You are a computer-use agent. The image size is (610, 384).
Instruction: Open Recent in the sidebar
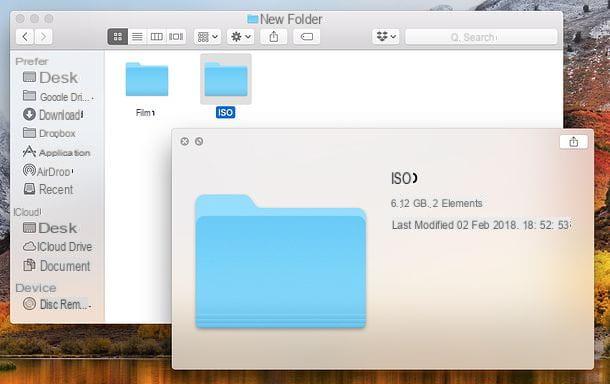48,189
